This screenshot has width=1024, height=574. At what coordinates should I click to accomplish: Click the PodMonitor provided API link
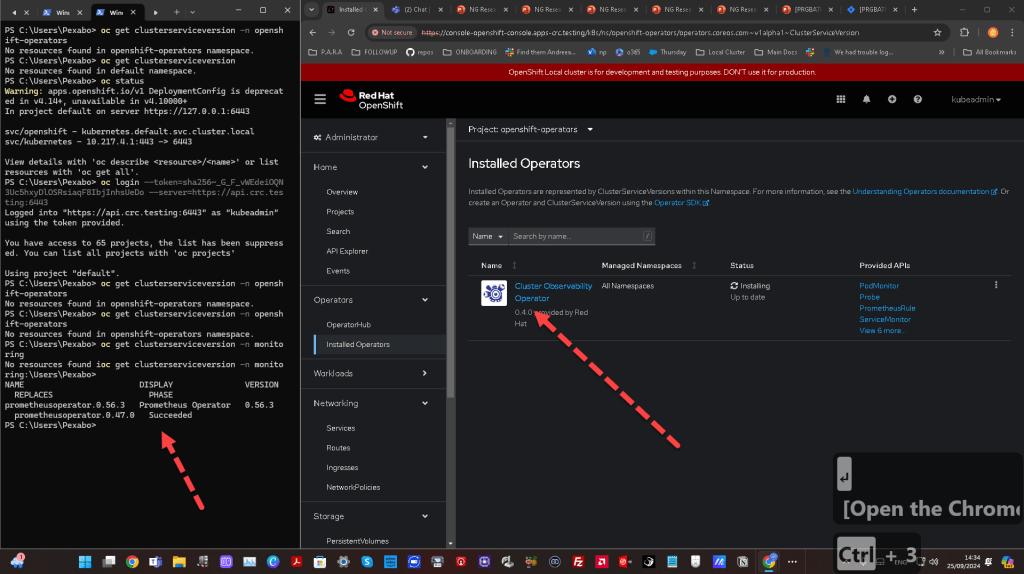(x=879, y=285)
